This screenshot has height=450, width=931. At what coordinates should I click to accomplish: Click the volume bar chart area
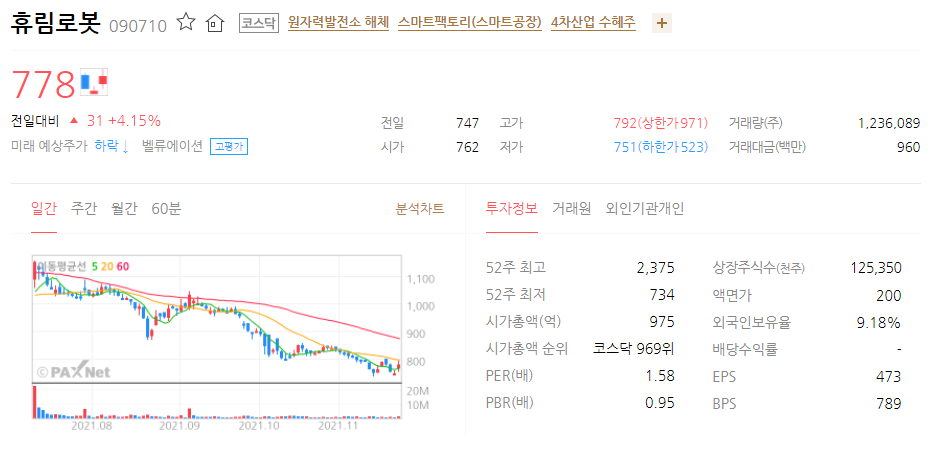pos(217,402)
